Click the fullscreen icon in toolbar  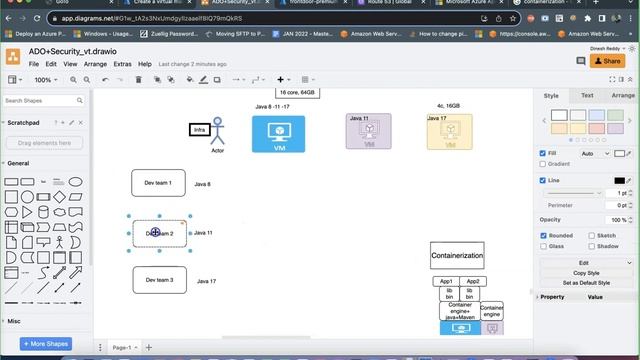click(612, 80)
